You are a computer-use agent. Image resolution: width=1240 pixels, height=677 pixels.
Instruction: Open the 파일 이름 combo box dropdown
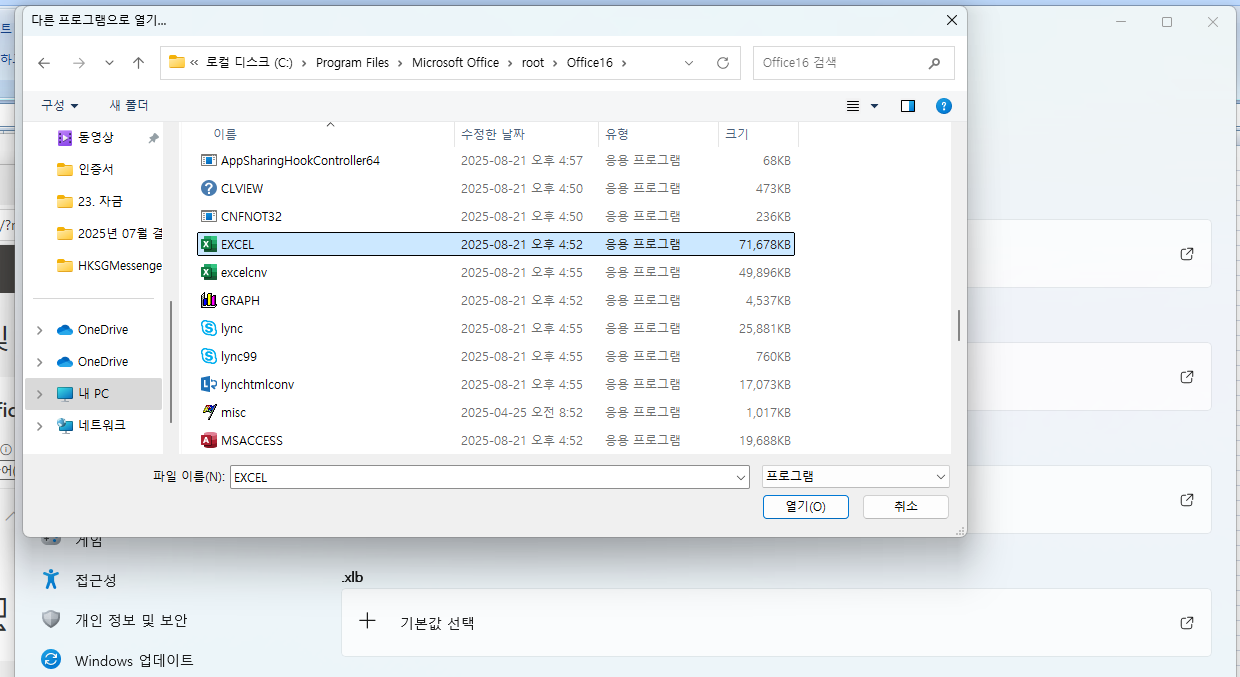tap(740, 478)
